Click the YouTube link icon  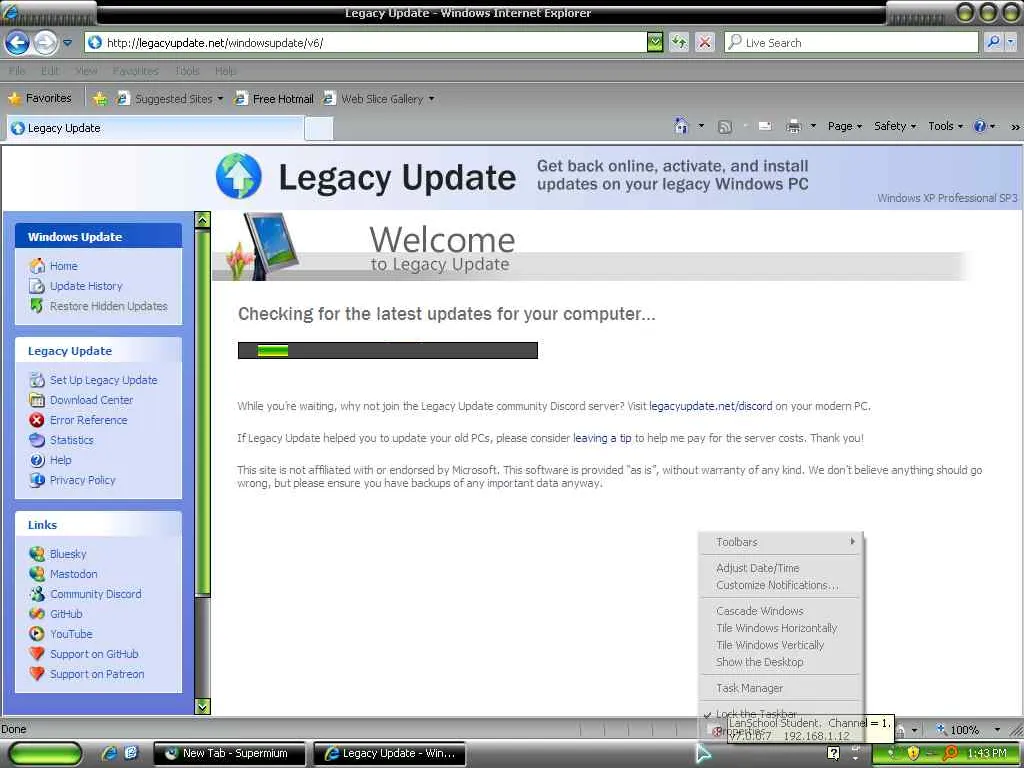[37, 633]
